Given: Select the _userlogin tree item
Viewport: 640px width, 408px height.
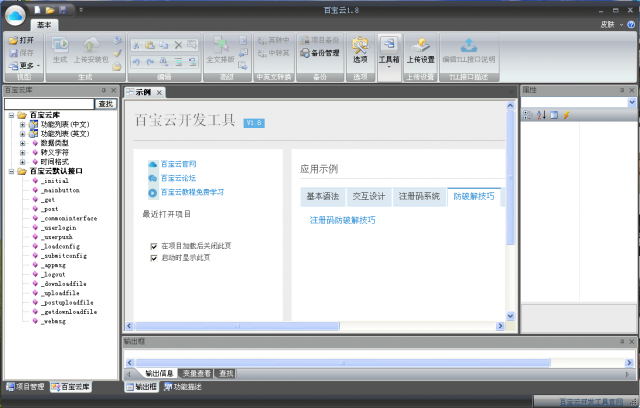Looking at the screenshot, I should [58, 228].
